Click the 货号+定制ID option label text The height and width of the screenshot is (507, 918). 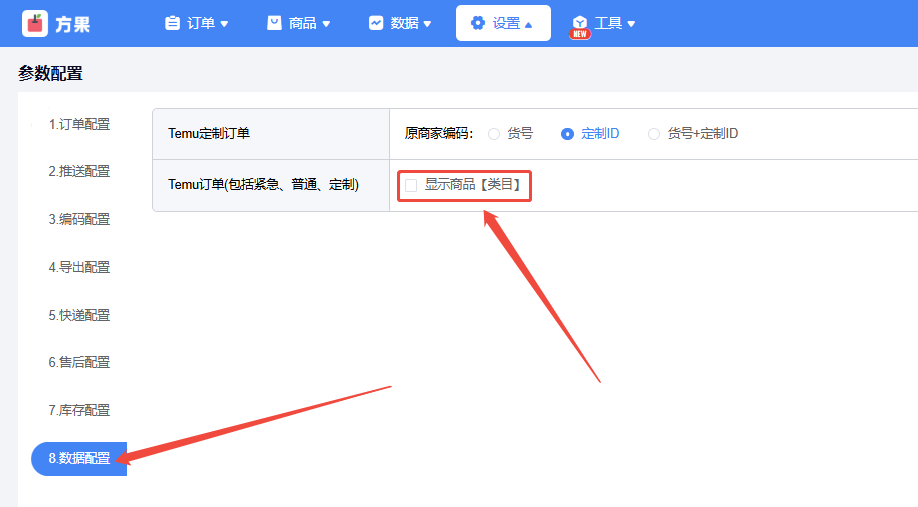click(703, 133)
